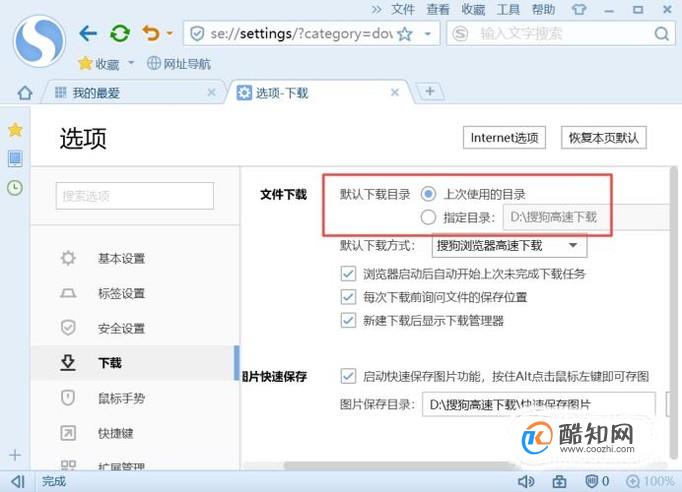Click the orange undo-close arrow
This screenshot has height=492, width=682.
point(151,33)
